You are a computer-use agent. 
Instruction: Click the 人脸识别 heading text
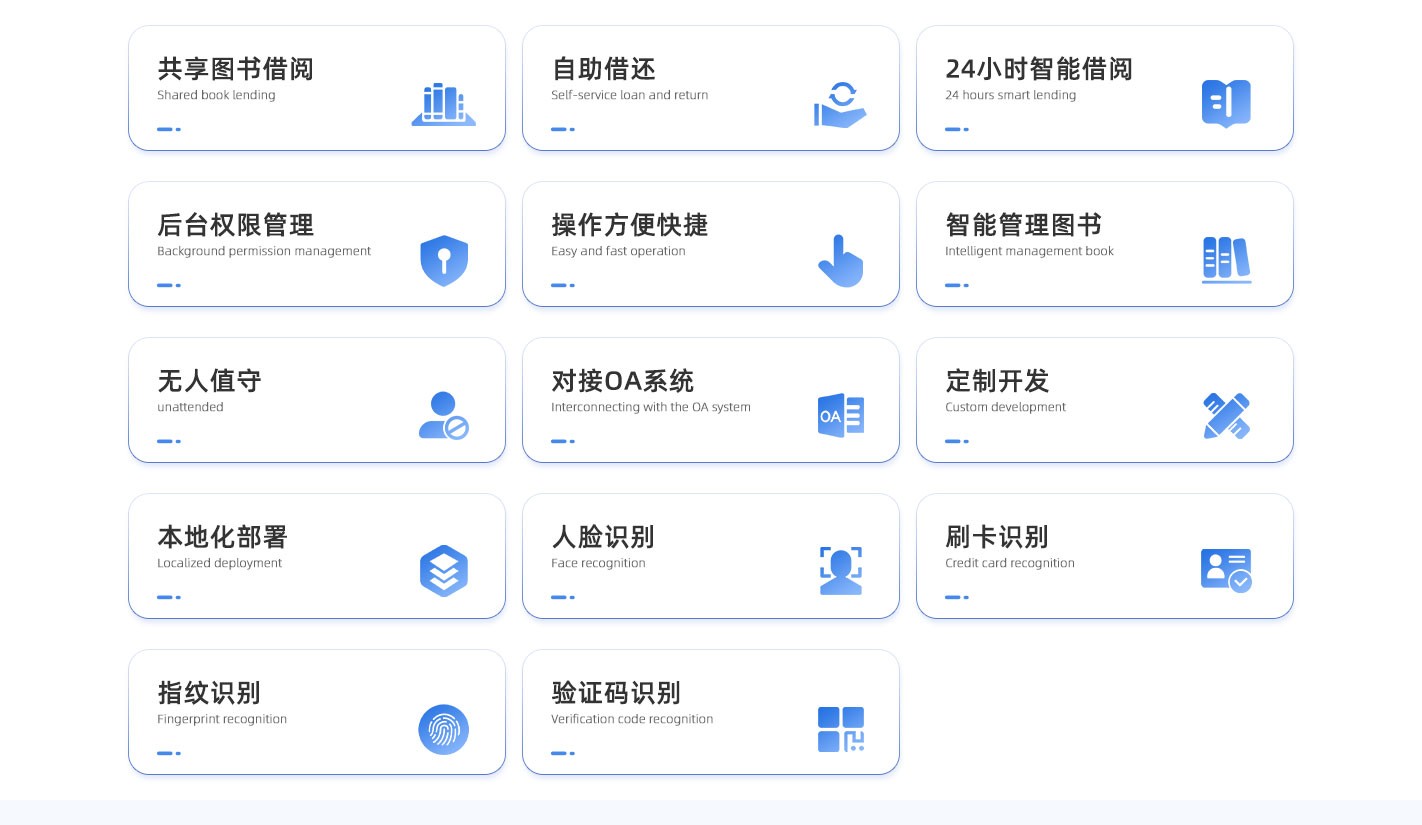tap(602, 537)
